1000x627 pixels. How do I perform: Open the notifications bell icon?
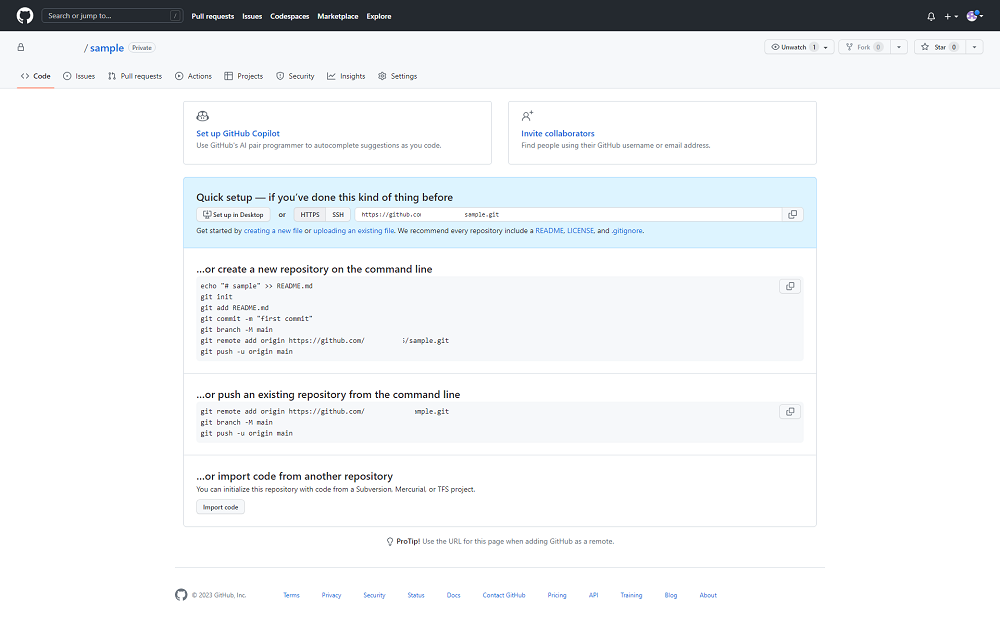click(x=931, y=16)
